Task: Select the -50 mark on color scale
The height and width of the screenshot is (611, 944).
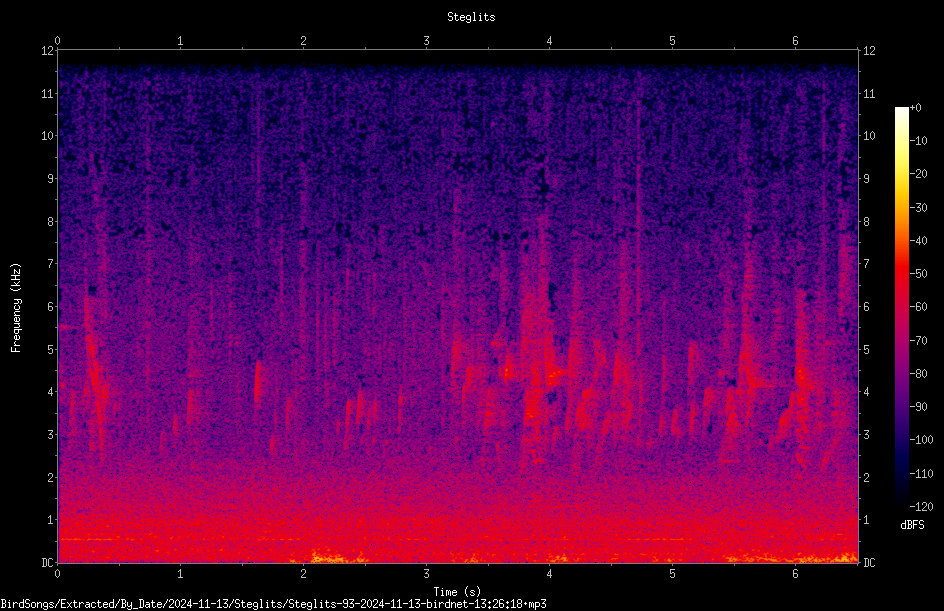Action: [x=918, y=274]
